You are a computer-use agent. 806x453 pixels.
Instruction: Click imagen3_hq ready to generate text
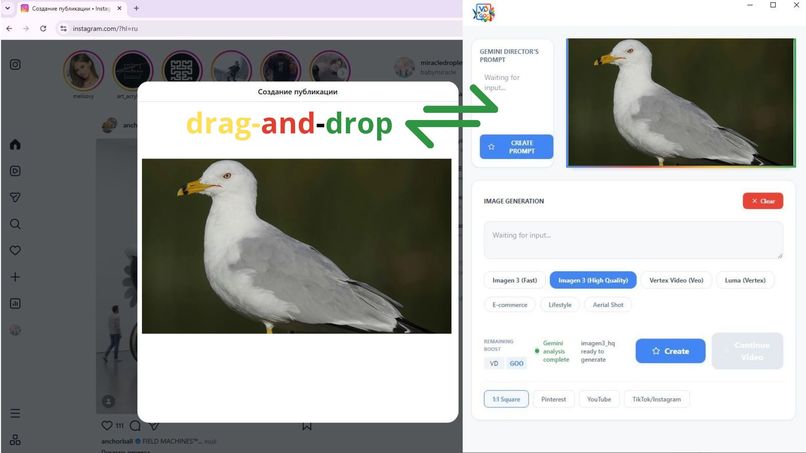point(597,351)
